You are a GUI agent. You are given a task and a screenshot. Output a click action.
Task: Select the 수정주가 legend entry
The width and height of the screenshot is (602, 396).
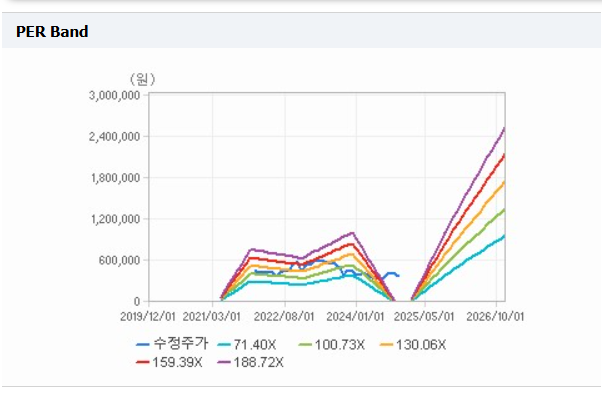point(172,344)
